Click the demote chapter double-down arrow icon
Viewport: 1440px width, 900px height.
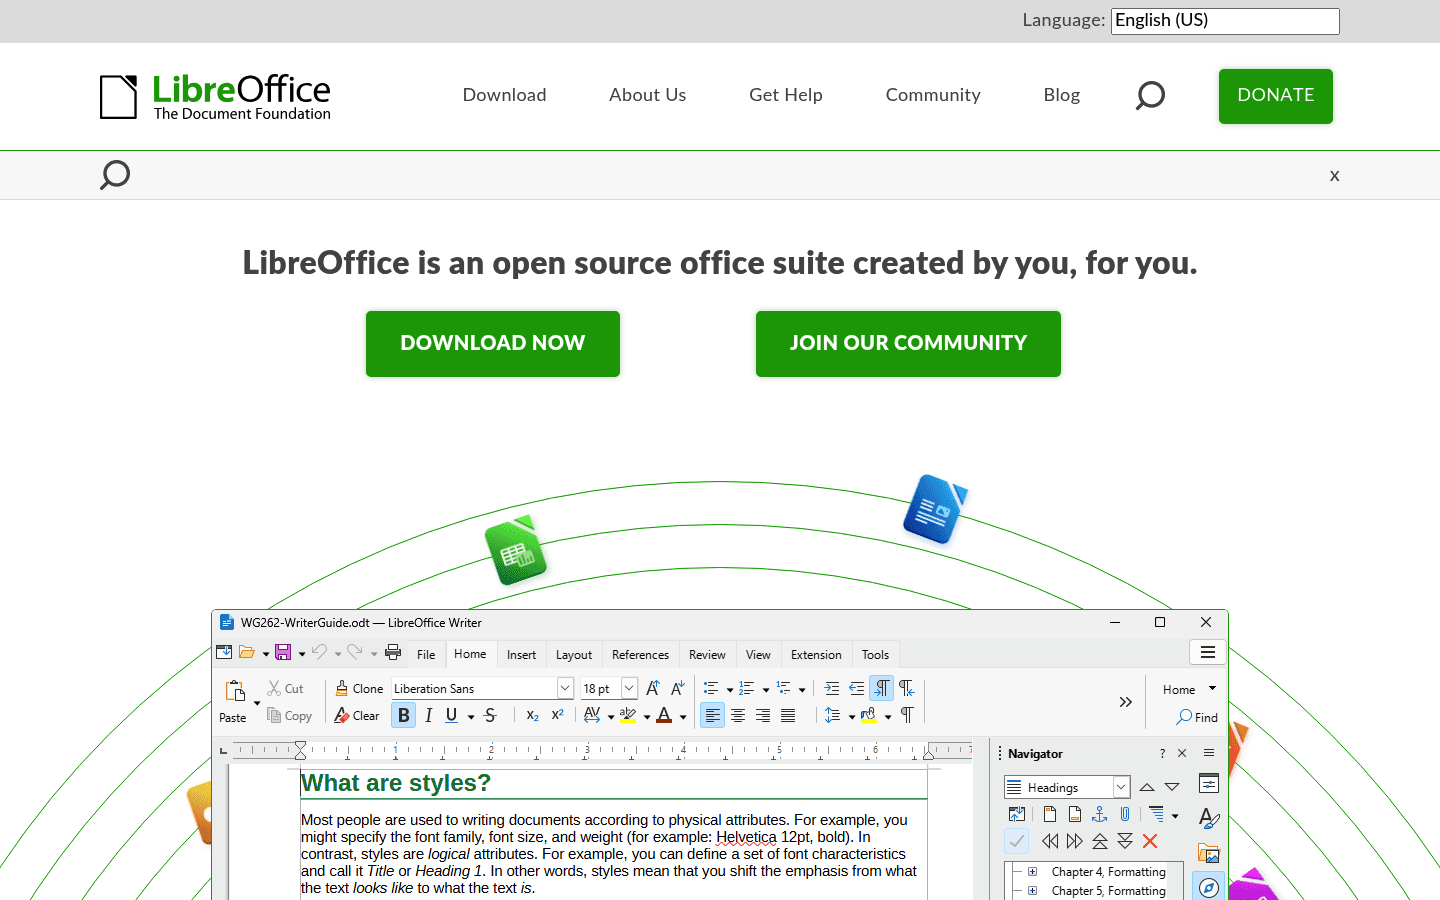(x=1125, y=841)
